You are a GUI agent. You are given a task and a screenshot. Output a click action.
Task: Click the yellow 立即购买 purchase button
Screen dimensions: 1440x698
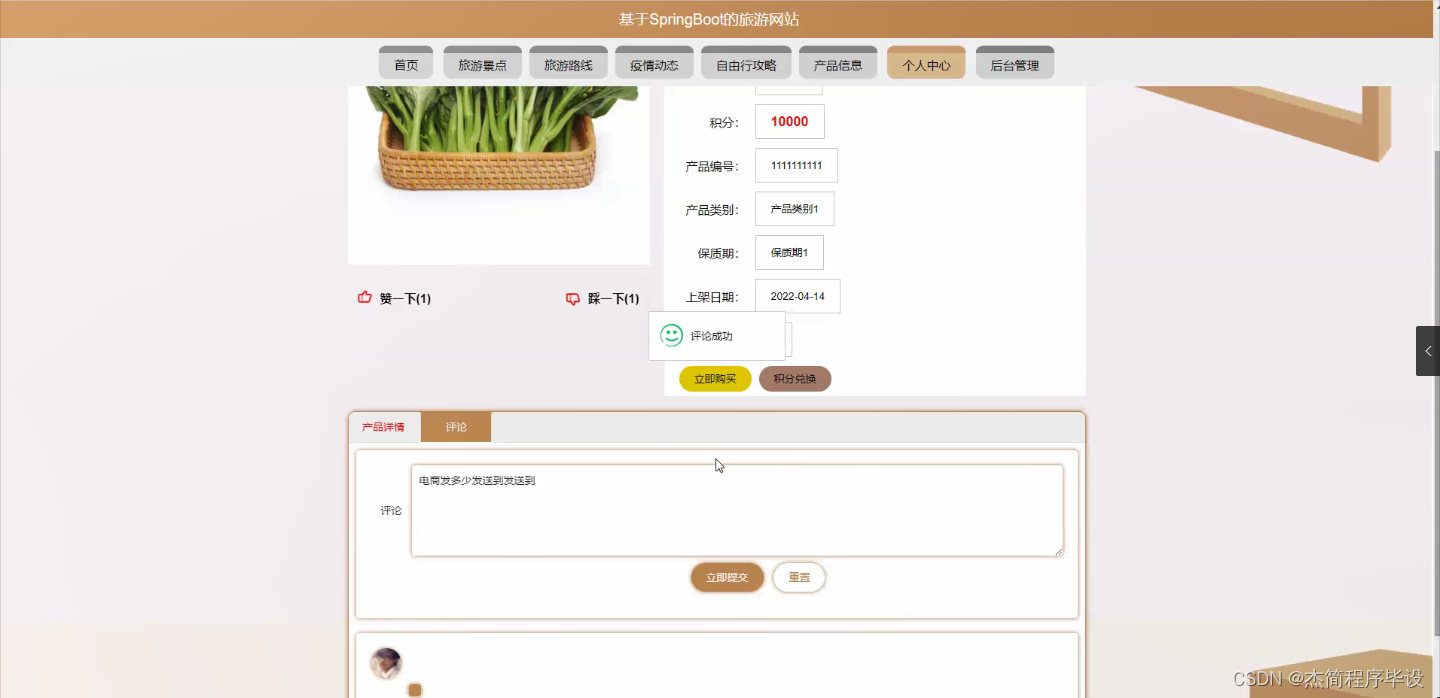tap(715, 378)
